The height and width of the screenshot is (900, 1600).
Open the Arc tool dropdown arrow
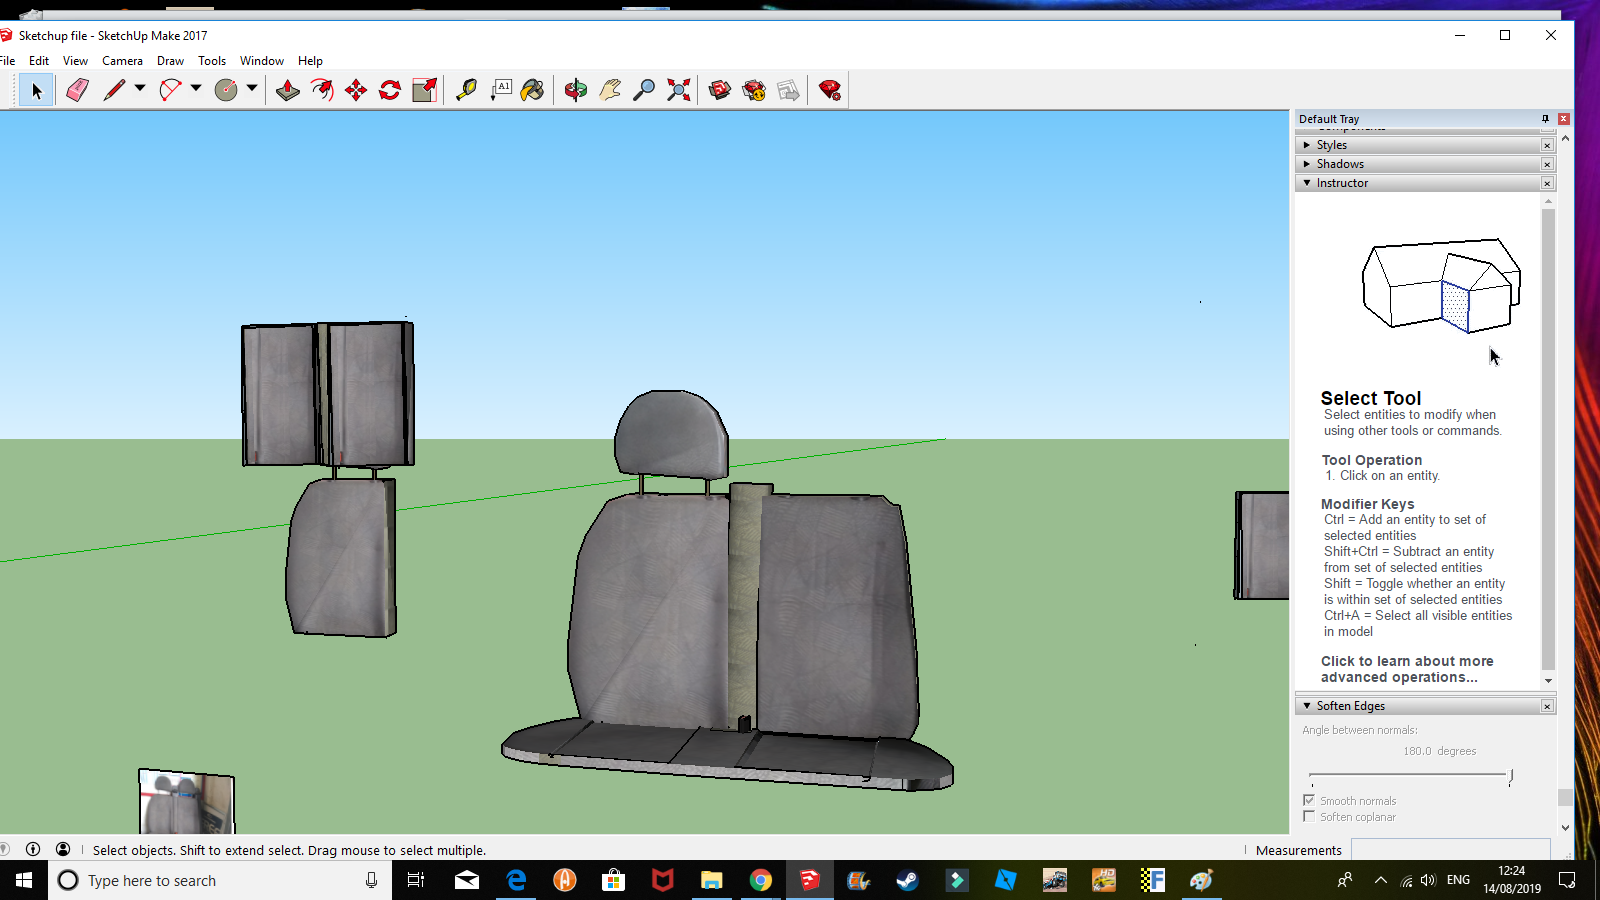(196, 88)
